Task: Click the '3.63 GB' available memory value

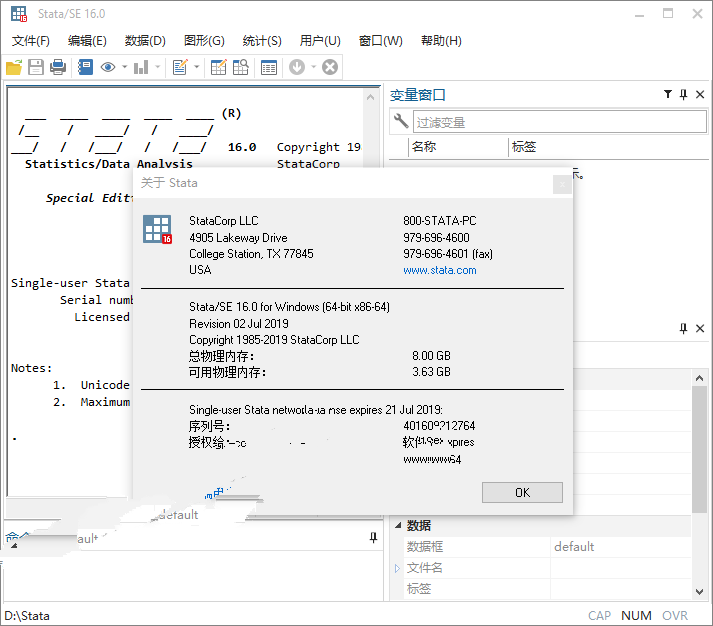Action: point(431,372)
